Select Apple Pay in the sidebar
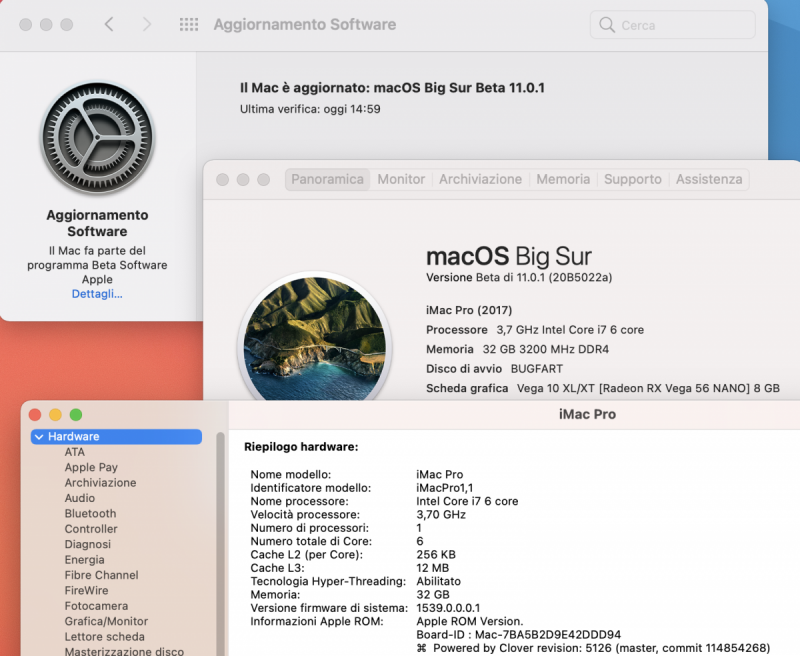This screenshot has width=800, height=656. [x=91, y=467]
